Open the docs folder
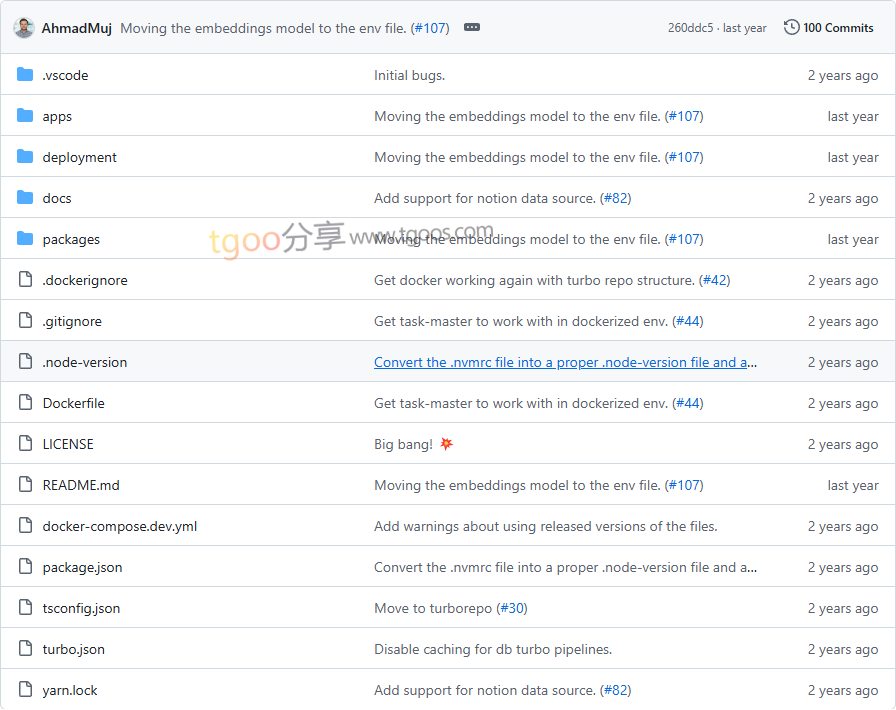The image size is (896, 710). click(56, 198)
